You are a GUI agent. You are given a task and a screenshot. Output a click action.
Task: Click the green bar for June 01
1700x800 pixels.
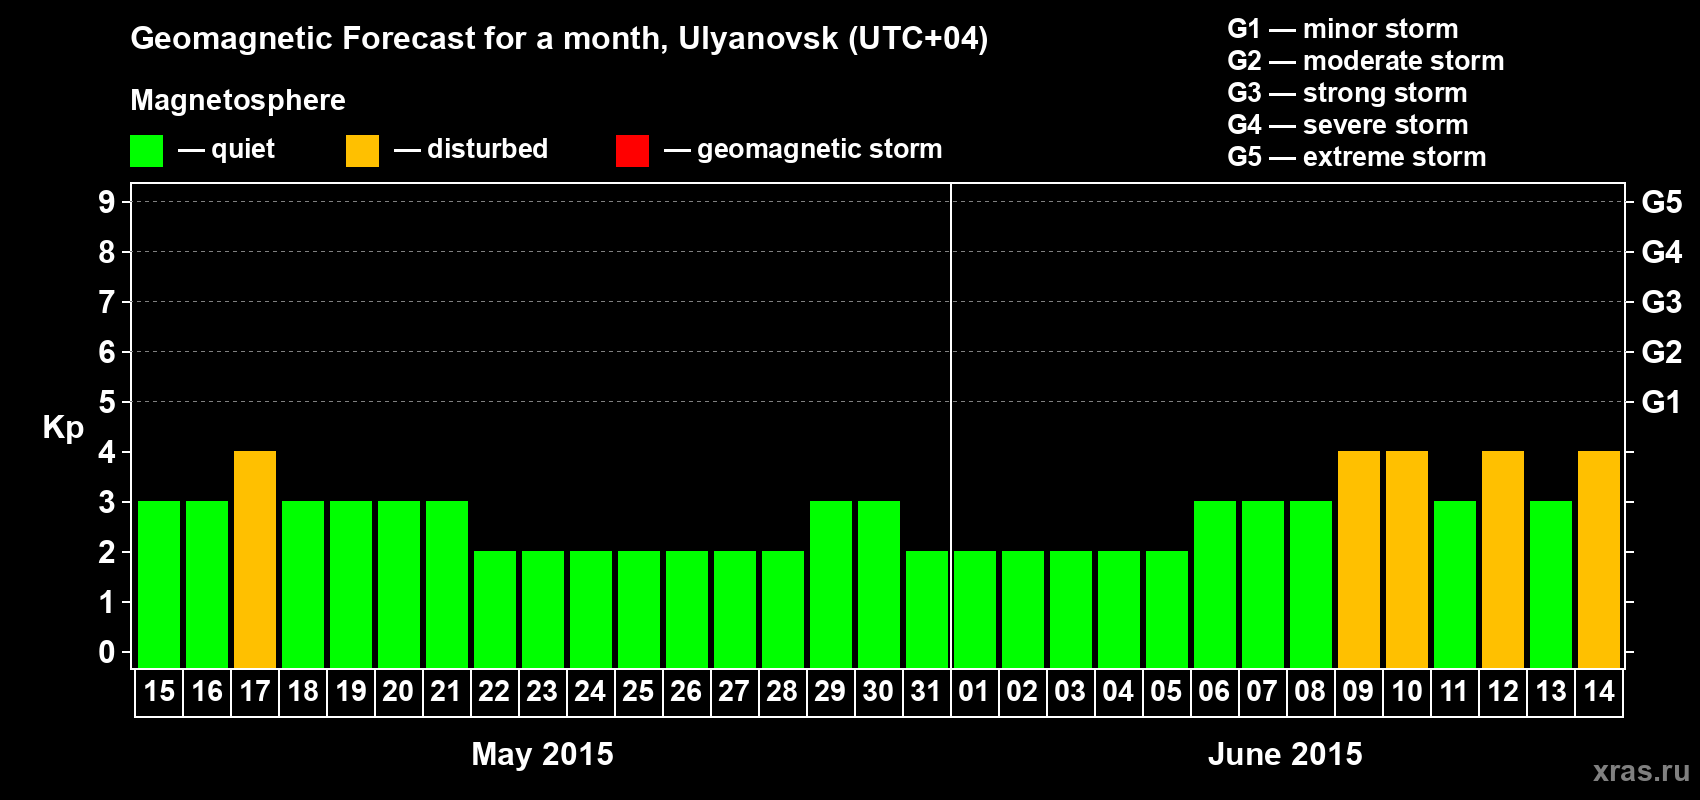click(x=975, y=609)
